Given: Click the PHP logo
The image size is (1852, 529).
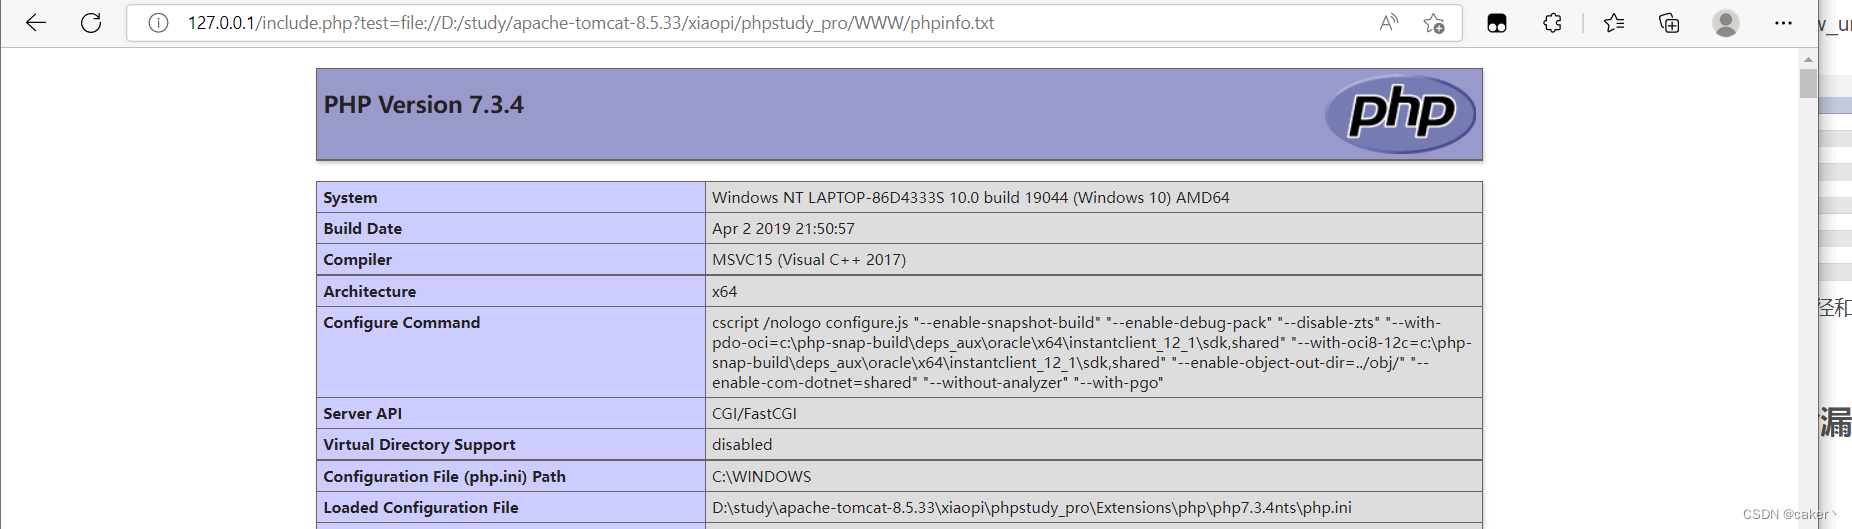Looking at the screenshot, I should (x=1400, y=114).
